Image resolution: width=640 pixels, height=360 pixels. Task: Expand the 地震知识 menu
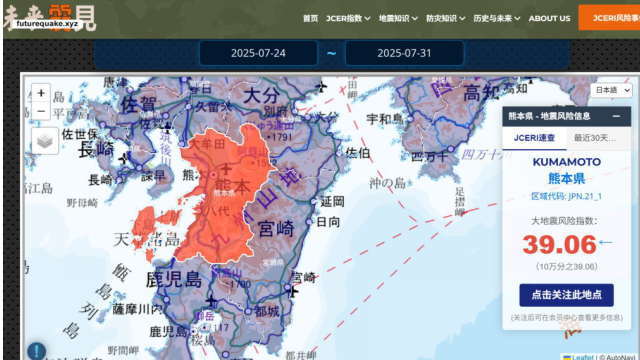click(x=398, y=18)
